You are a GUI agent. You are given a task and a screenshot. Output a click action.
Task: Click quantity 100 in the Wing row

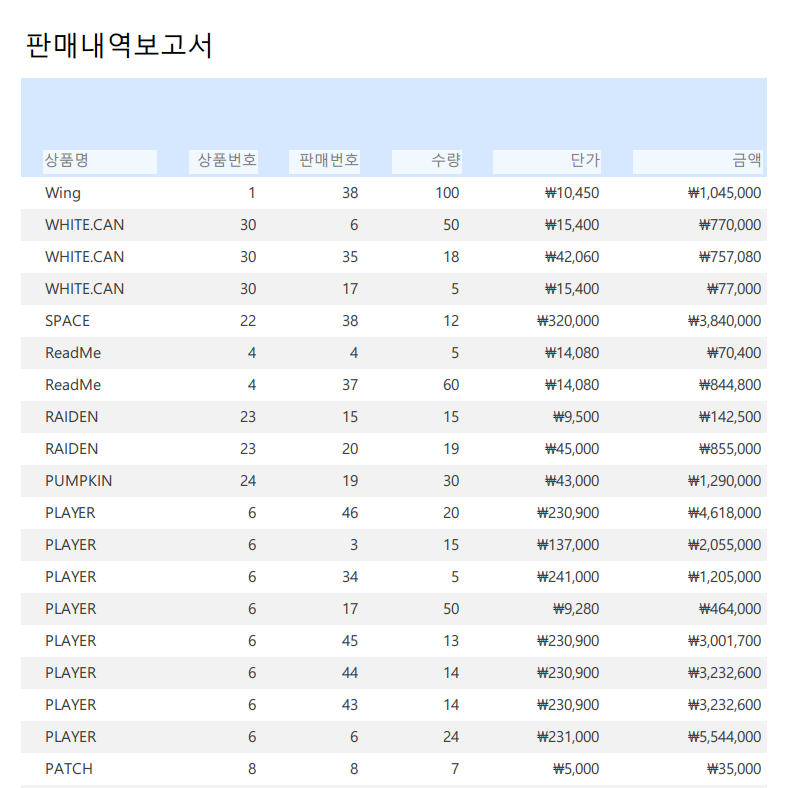pyautogui.click(x=447, y=193)
